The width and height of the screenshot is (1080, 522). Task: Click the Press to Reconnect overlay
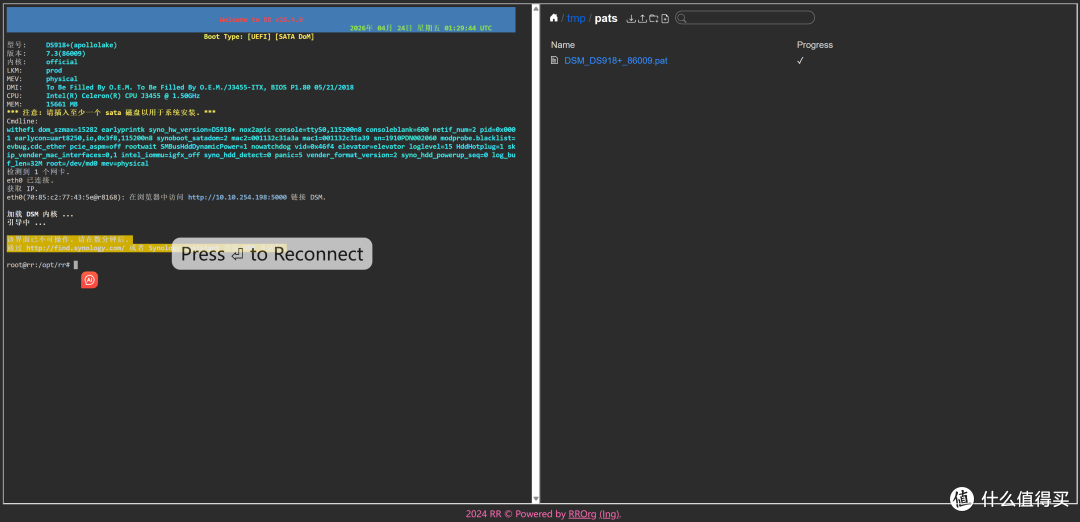(x=272, y=253)
